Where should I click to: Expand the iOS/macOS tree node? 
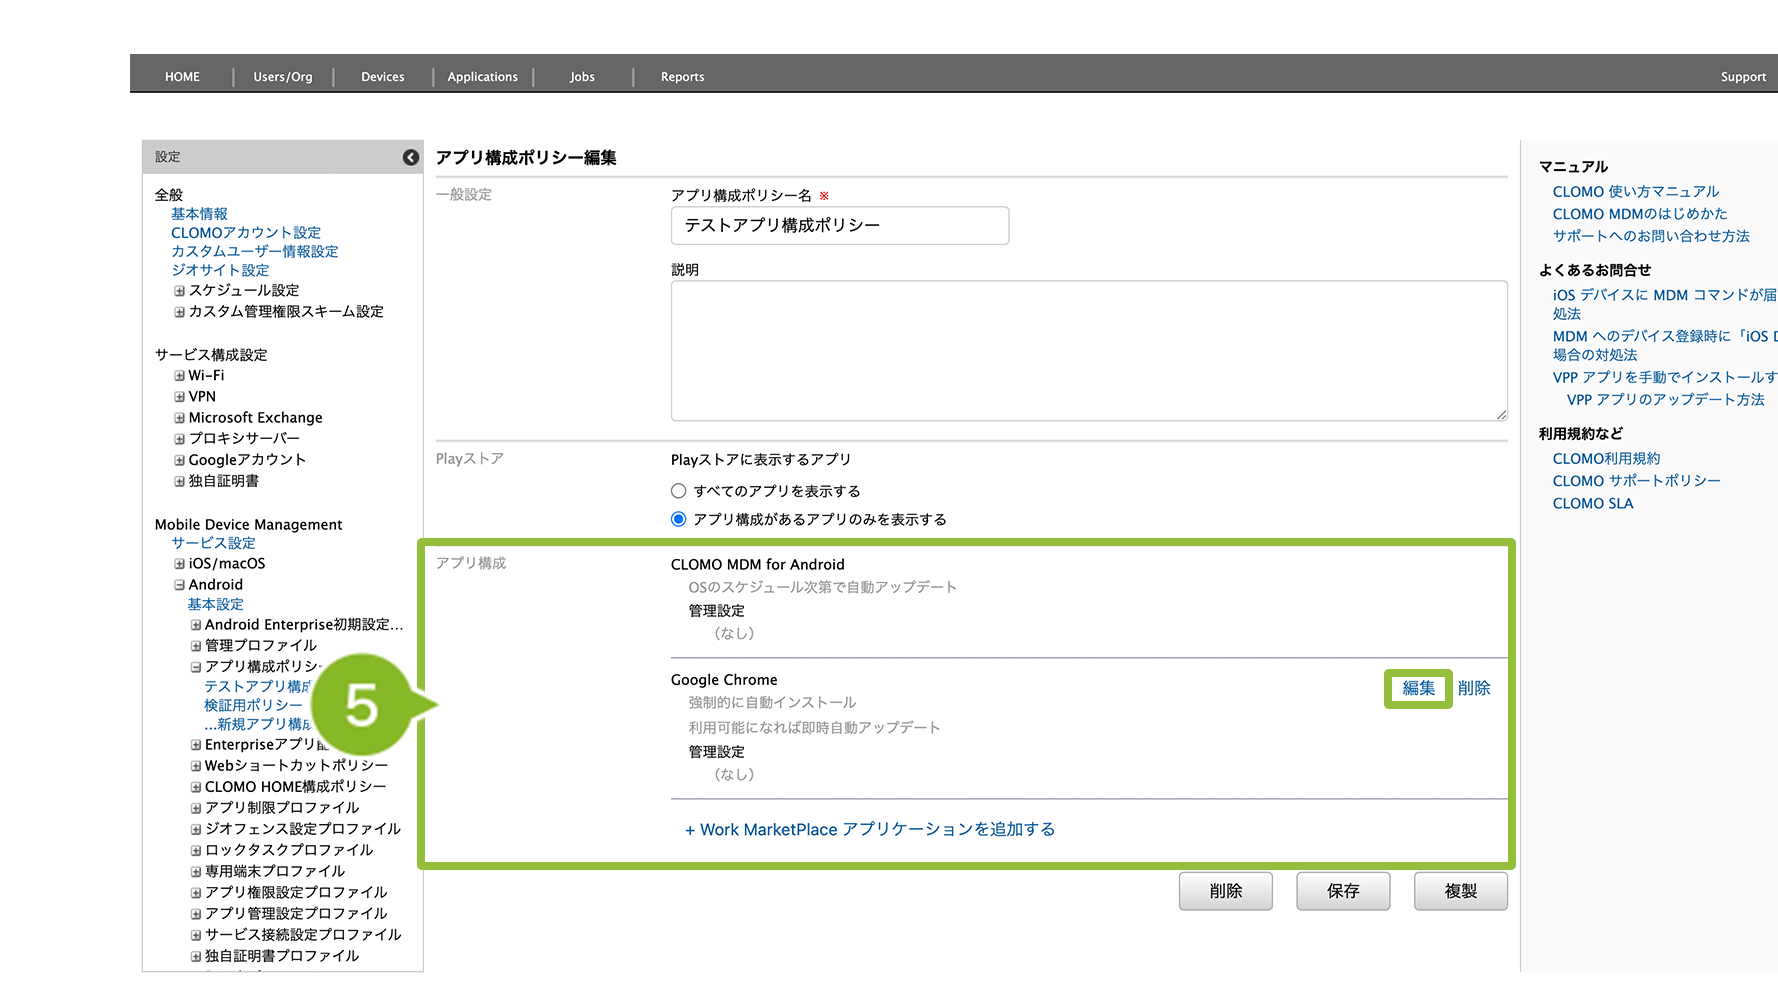[180, 564]
